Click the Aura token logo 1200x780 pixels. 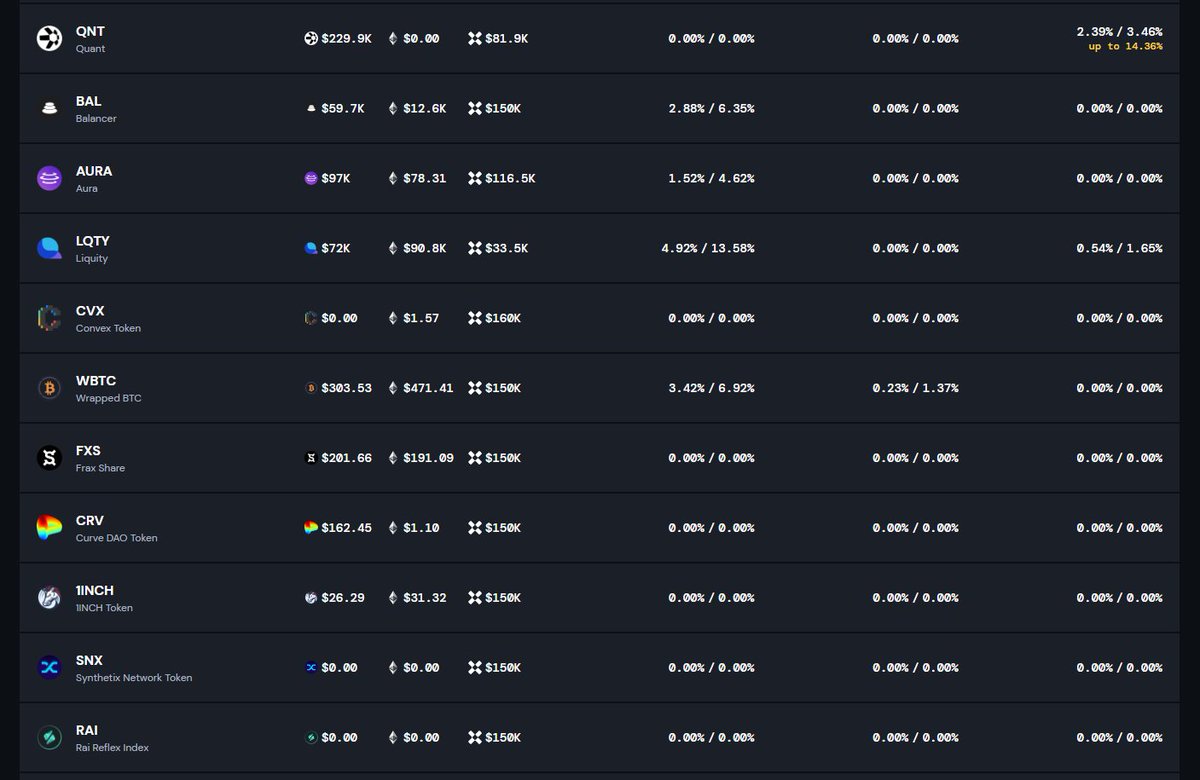coord(49,179)
